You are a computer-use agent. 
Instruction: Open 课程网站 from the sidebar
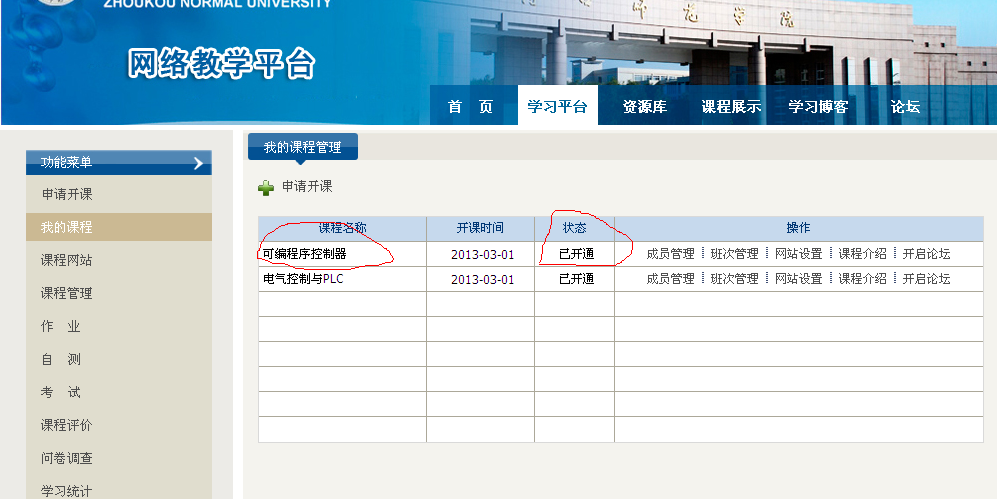(x=66, y=260)
